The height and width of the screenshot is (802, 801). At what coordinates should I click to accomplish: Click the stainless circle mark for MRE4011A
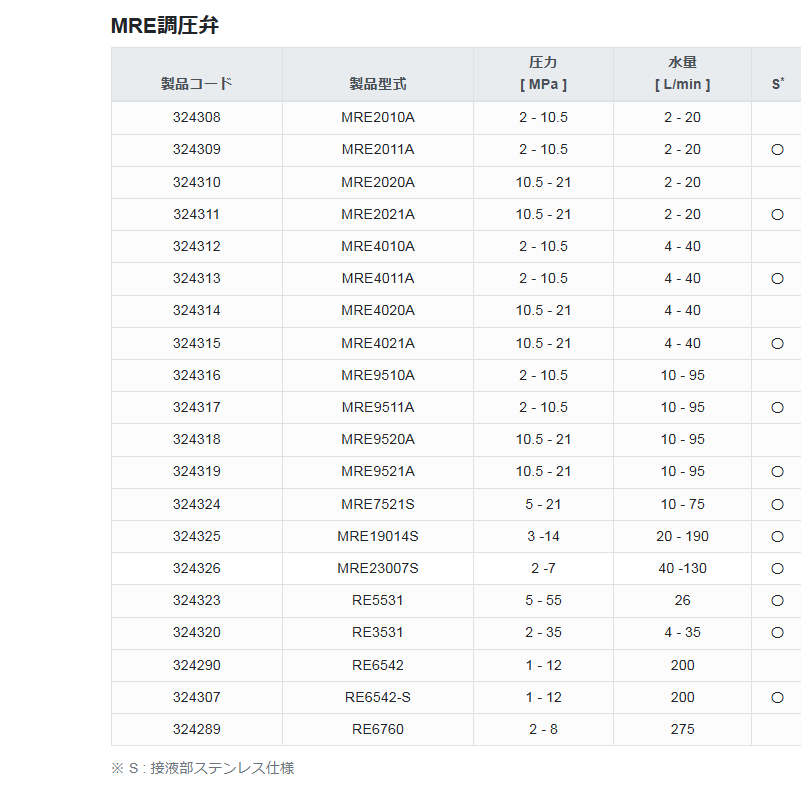(x=777, y=279)
